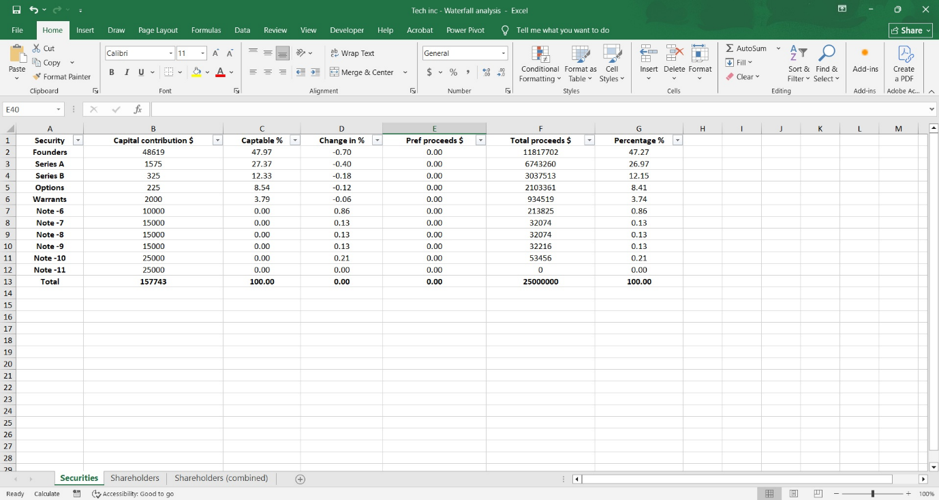Click the Decrease Indent icon
The width and height of the screenshot is (939, 500).
[300, 72]
